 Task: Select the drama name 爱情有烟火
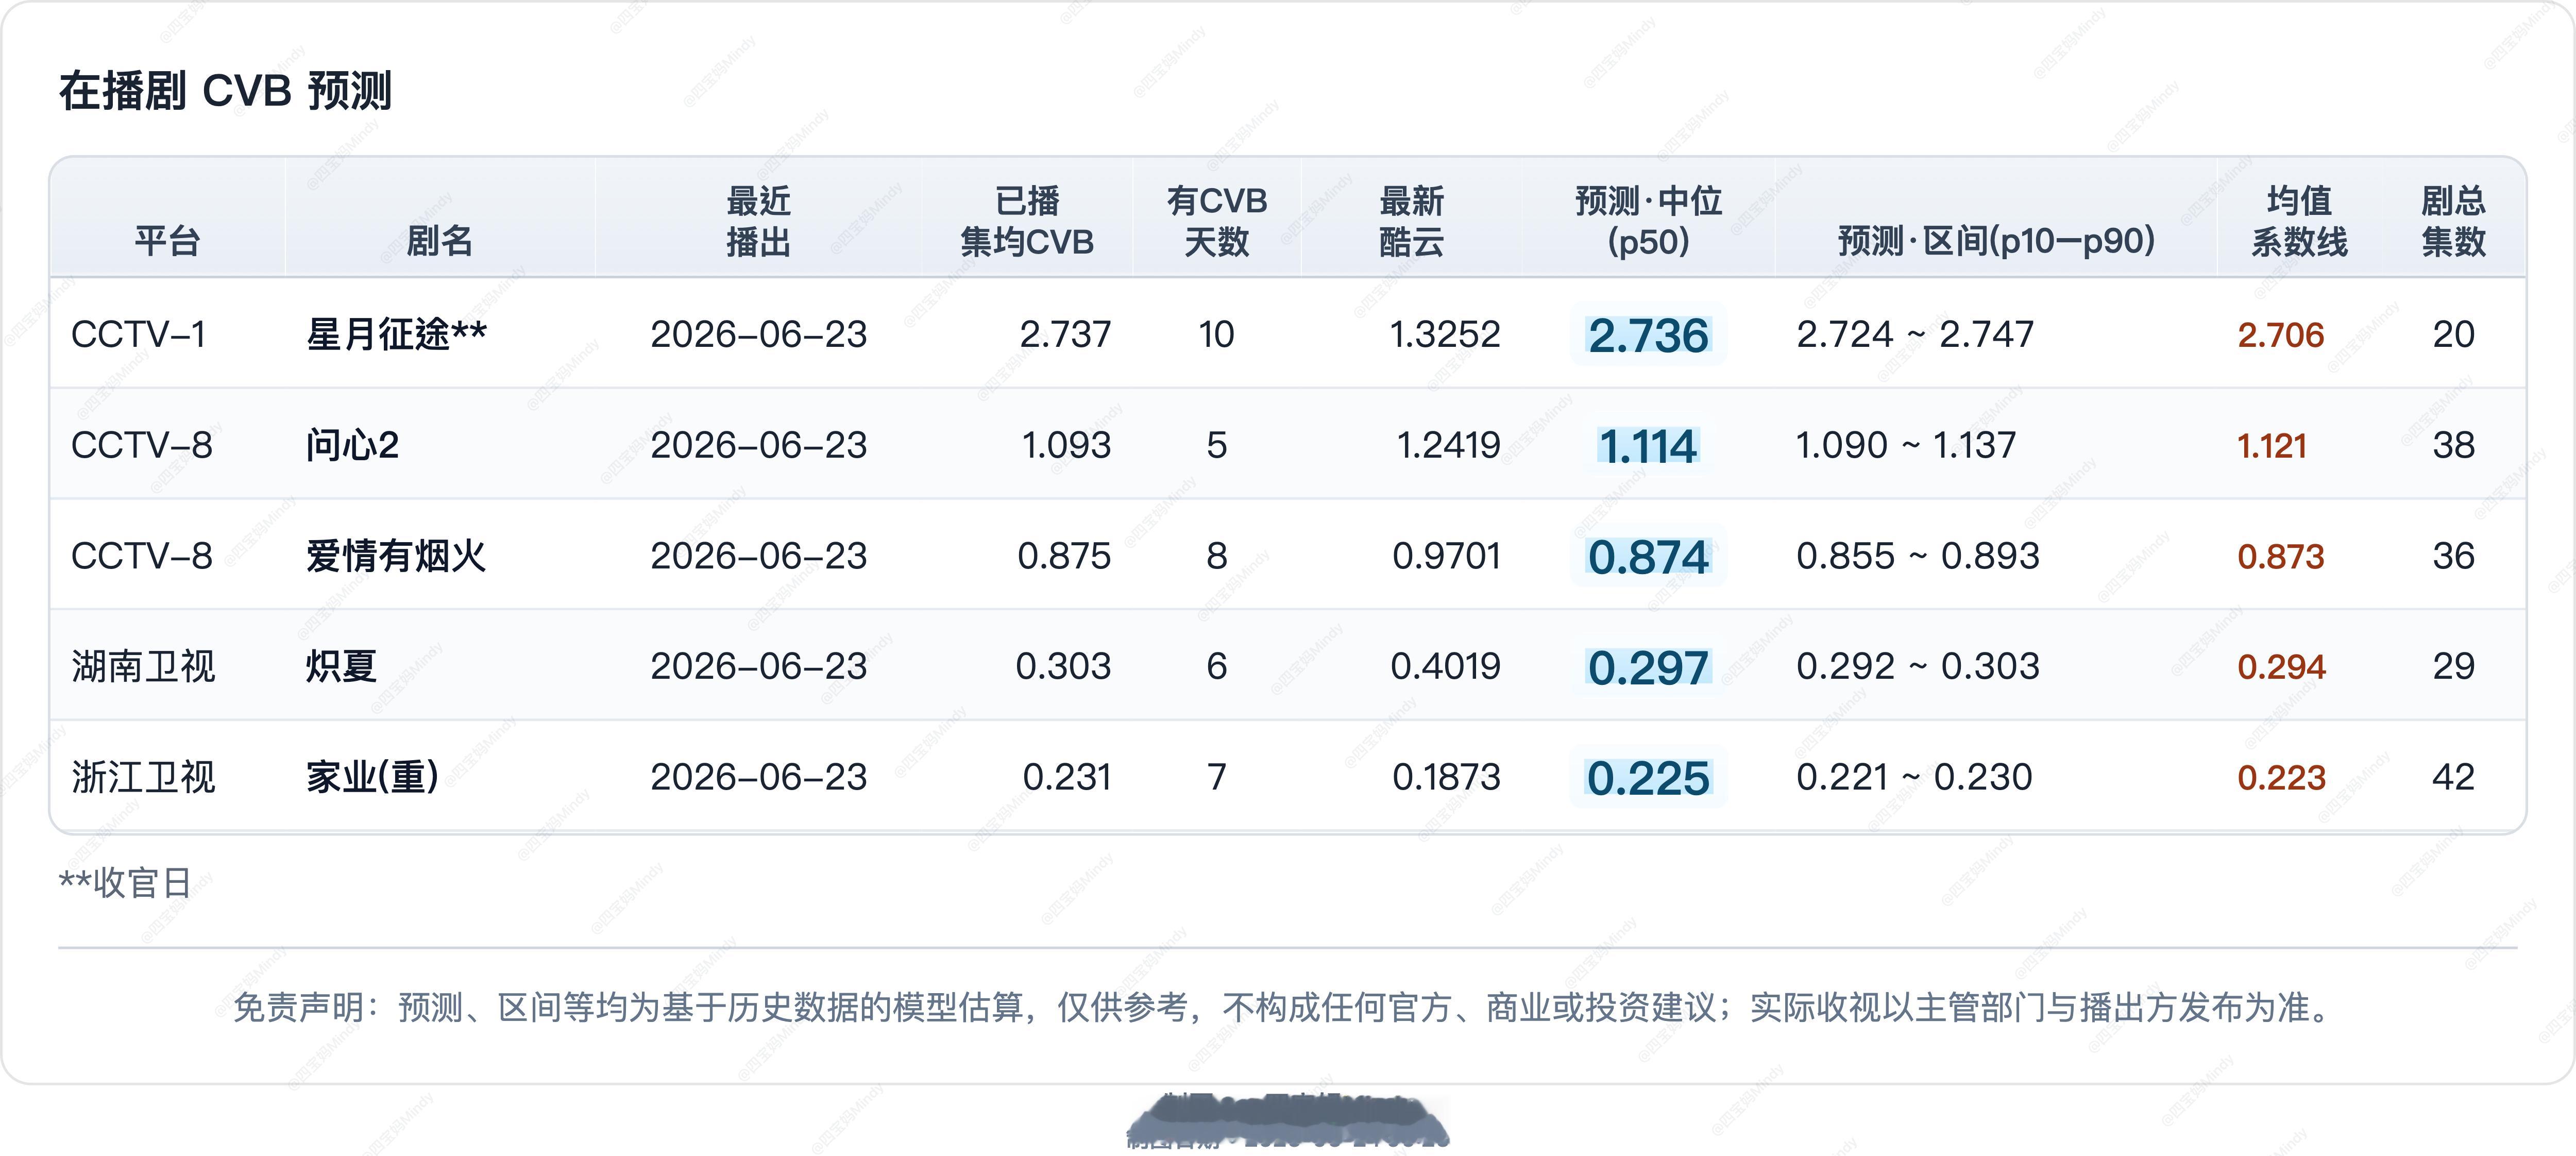pyautogui.click(x=396, y=556)
